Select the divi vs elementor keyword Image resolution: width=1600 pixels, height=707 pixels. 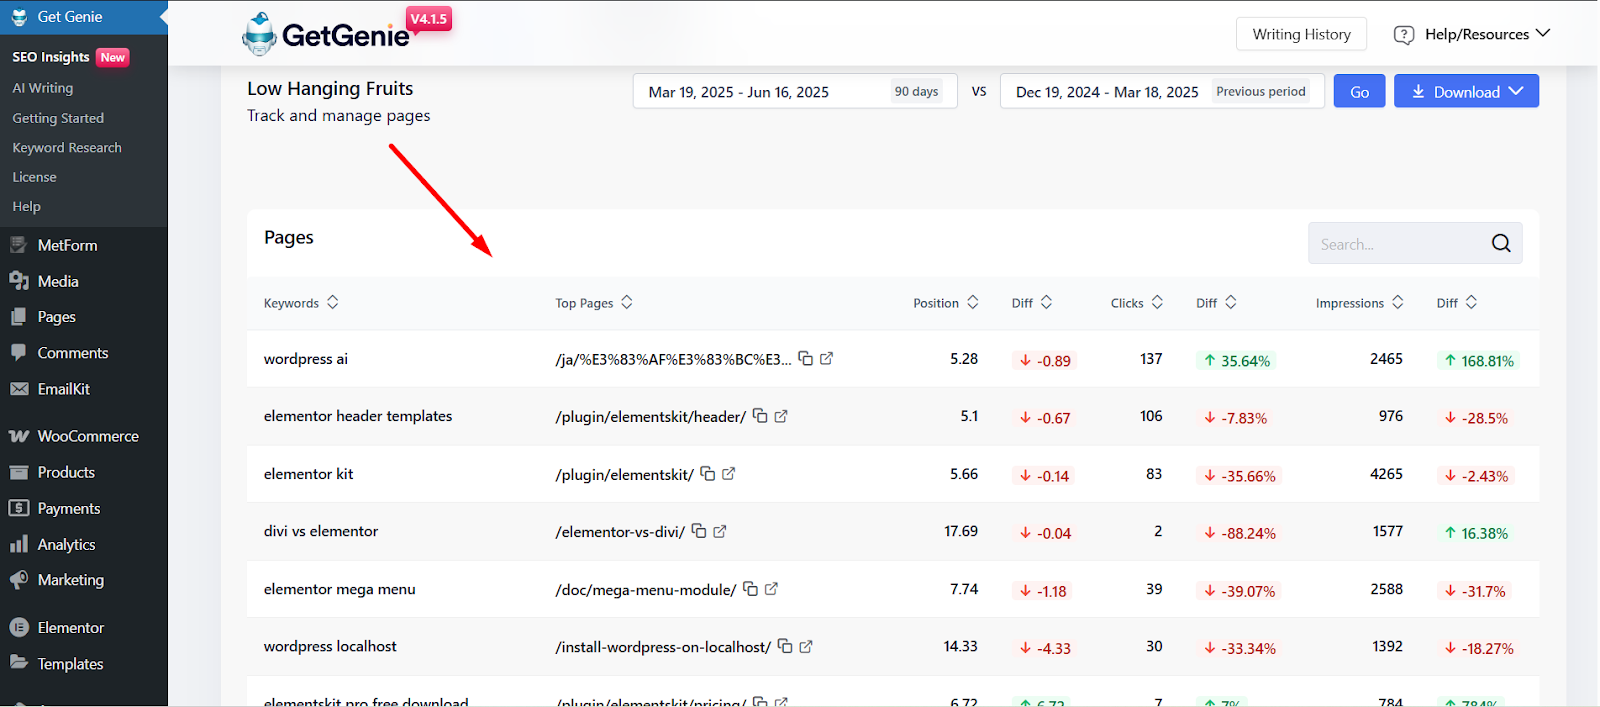(321, 531)
